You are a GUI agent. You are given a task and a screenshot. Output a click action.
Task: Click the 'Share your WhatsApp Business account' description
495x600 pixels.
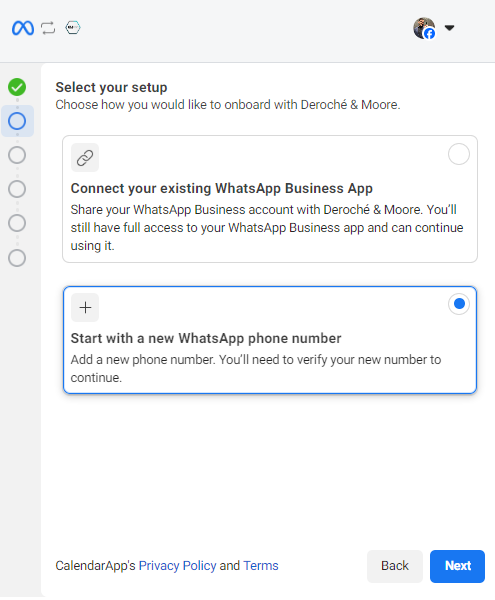pyautogui.click(x=267, y=228)
